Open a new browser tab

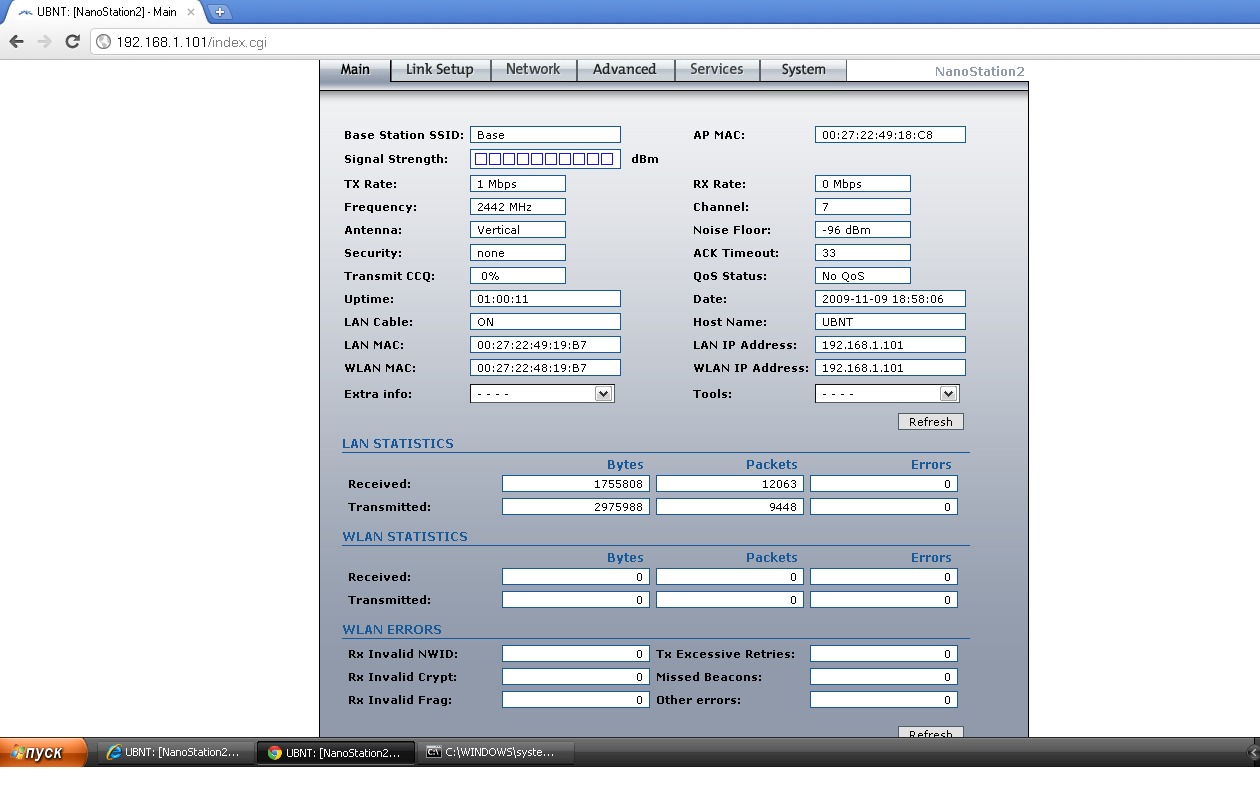(x=219, y=12)
